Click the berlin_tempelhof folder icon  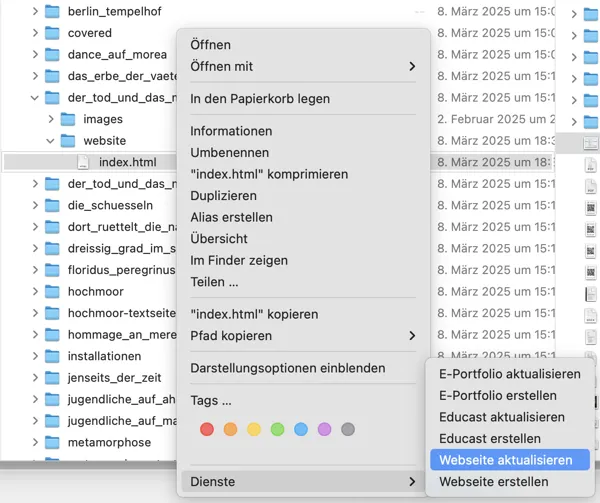pos(52,11)
